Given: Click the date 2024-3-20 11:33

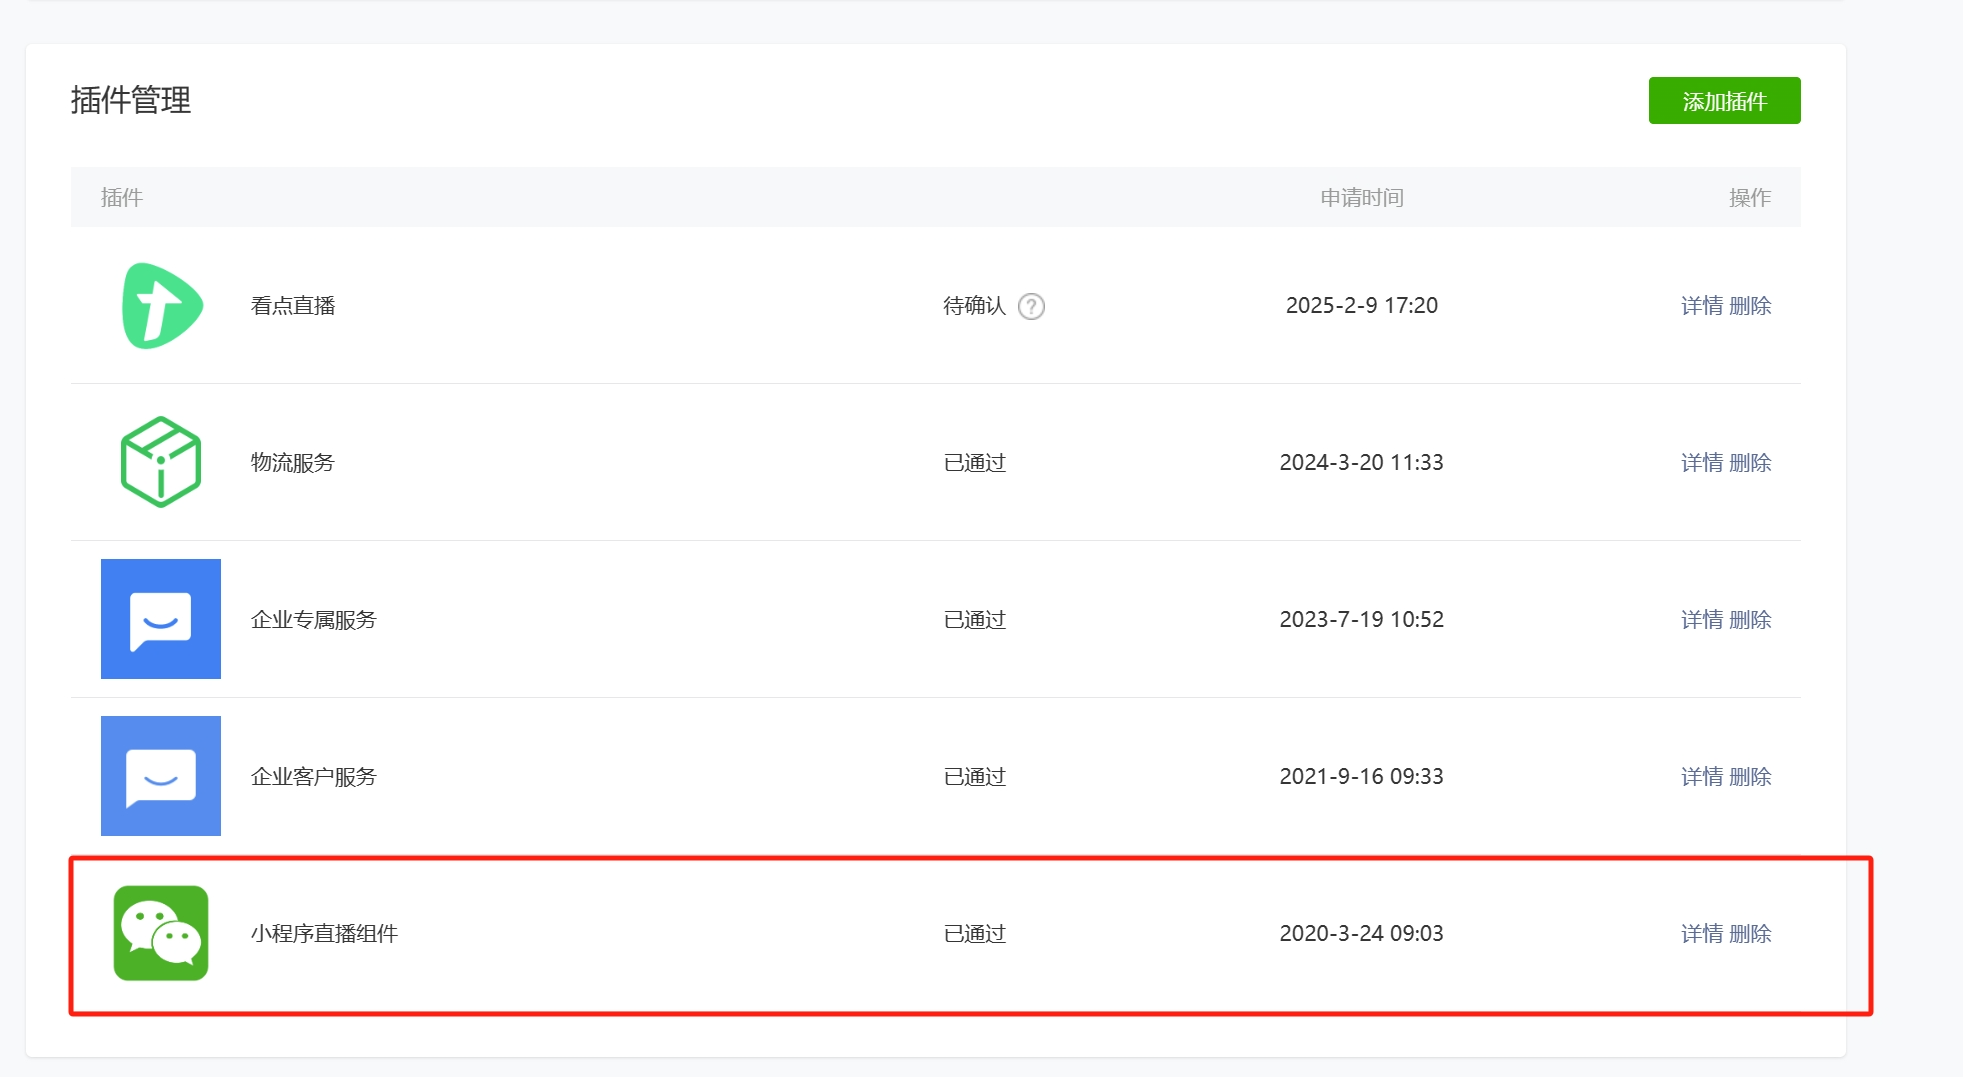Looking at the screenshot, I should point(1362,463).
